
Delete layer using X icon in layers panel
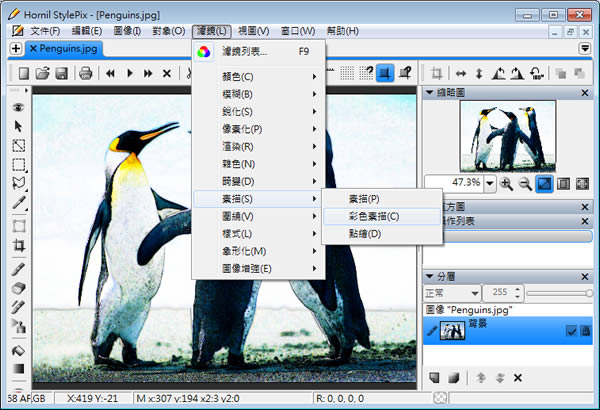point(517,377)
